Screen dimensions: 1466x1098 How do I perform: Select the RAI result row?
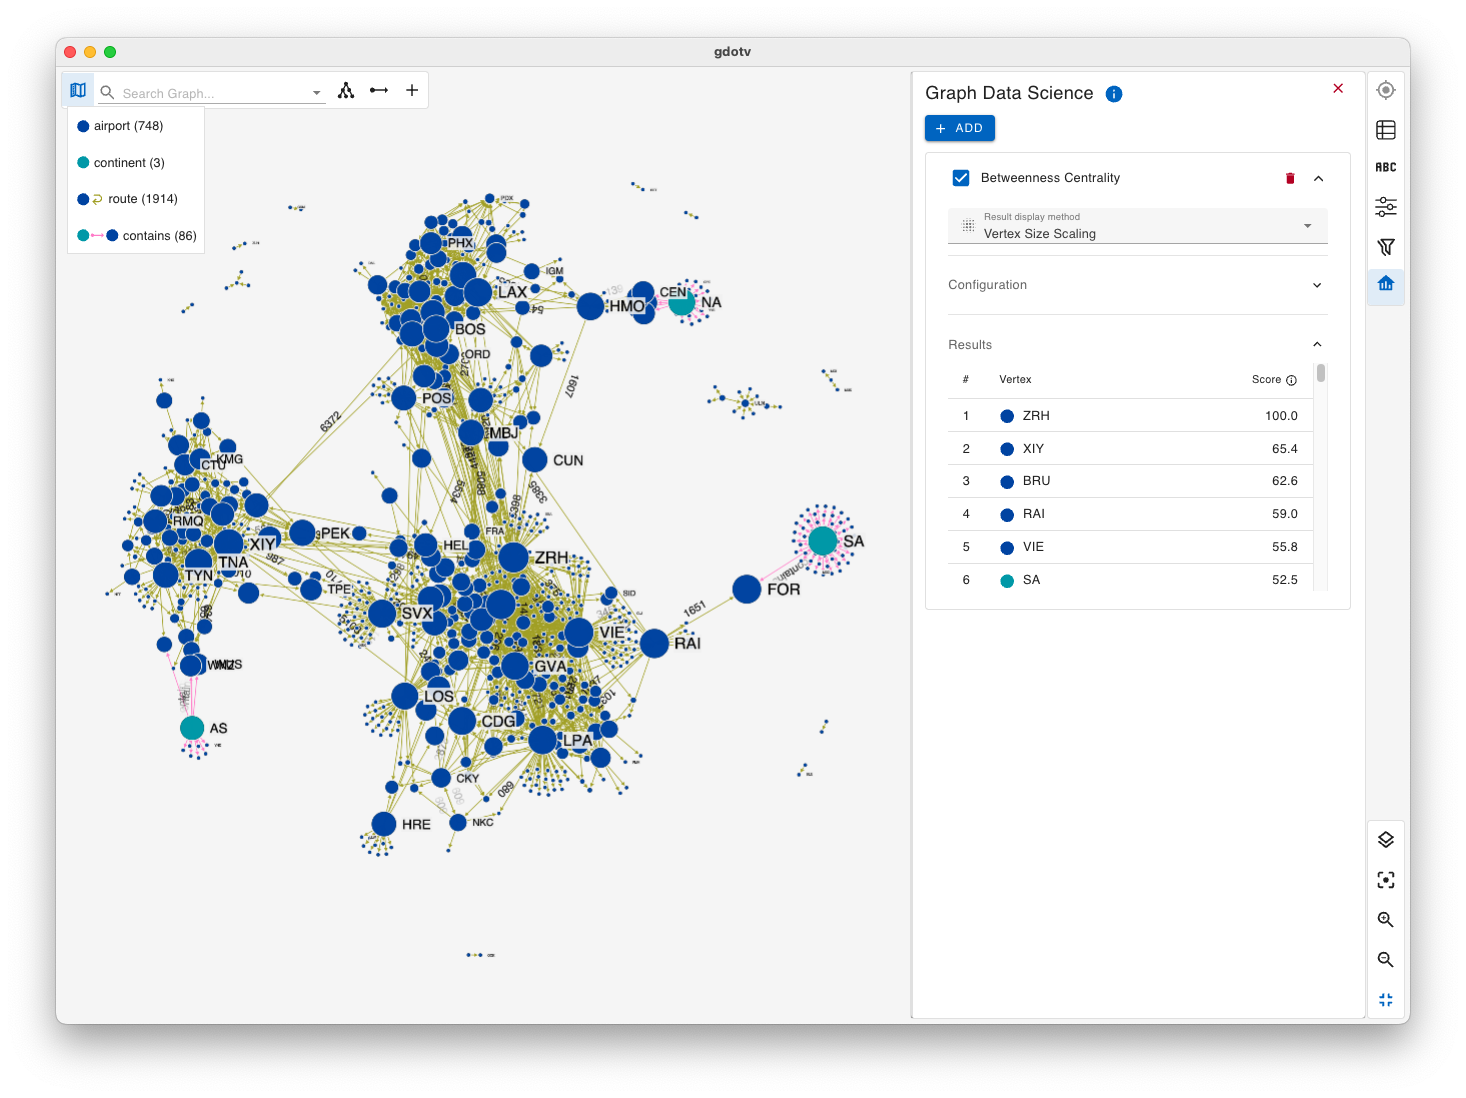pyautogui.click(x=1130, y=514)
